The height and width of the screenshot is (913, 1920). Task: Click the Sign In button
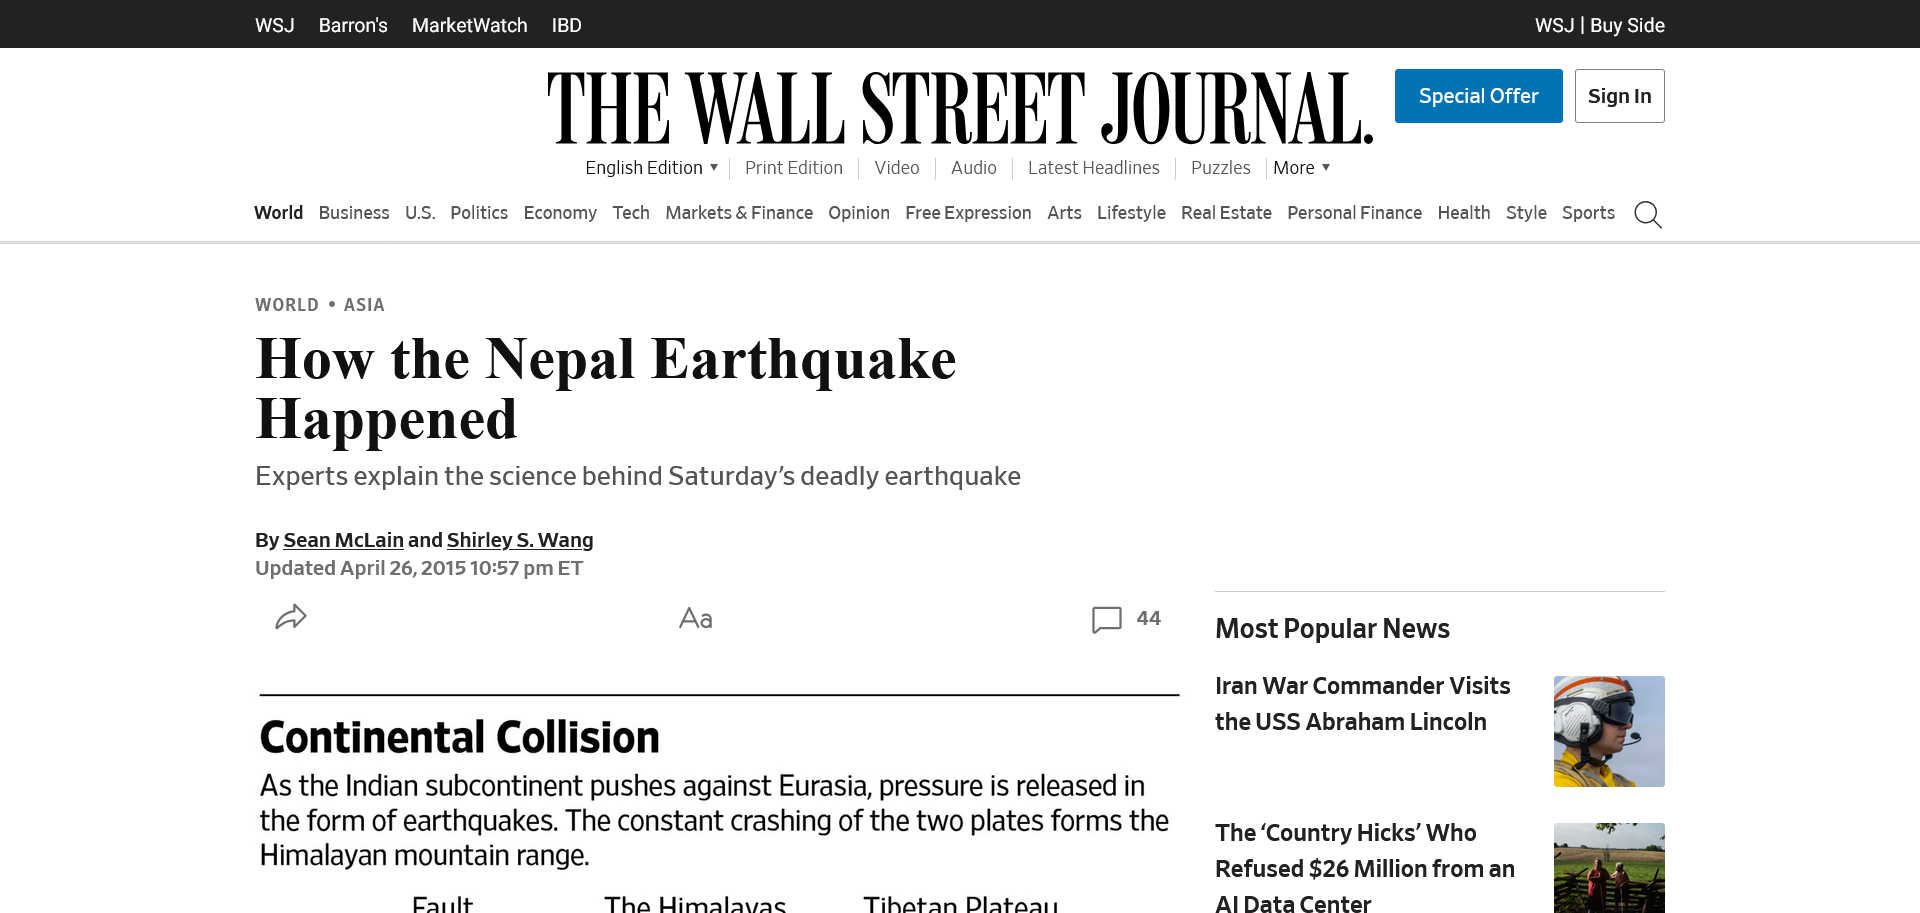coord(1619,96)
